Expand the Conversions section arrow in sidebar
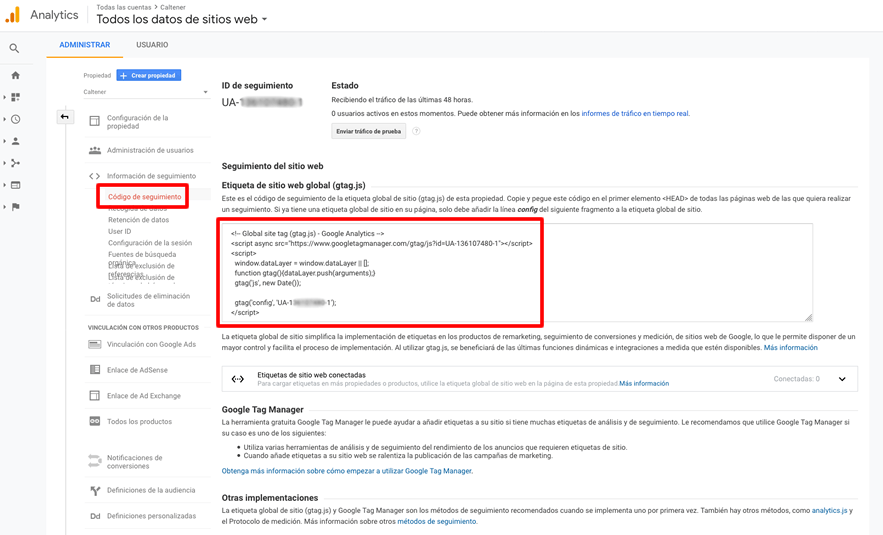Image resolution: width=883 pixels, height=535 pixels. point(5,207)
